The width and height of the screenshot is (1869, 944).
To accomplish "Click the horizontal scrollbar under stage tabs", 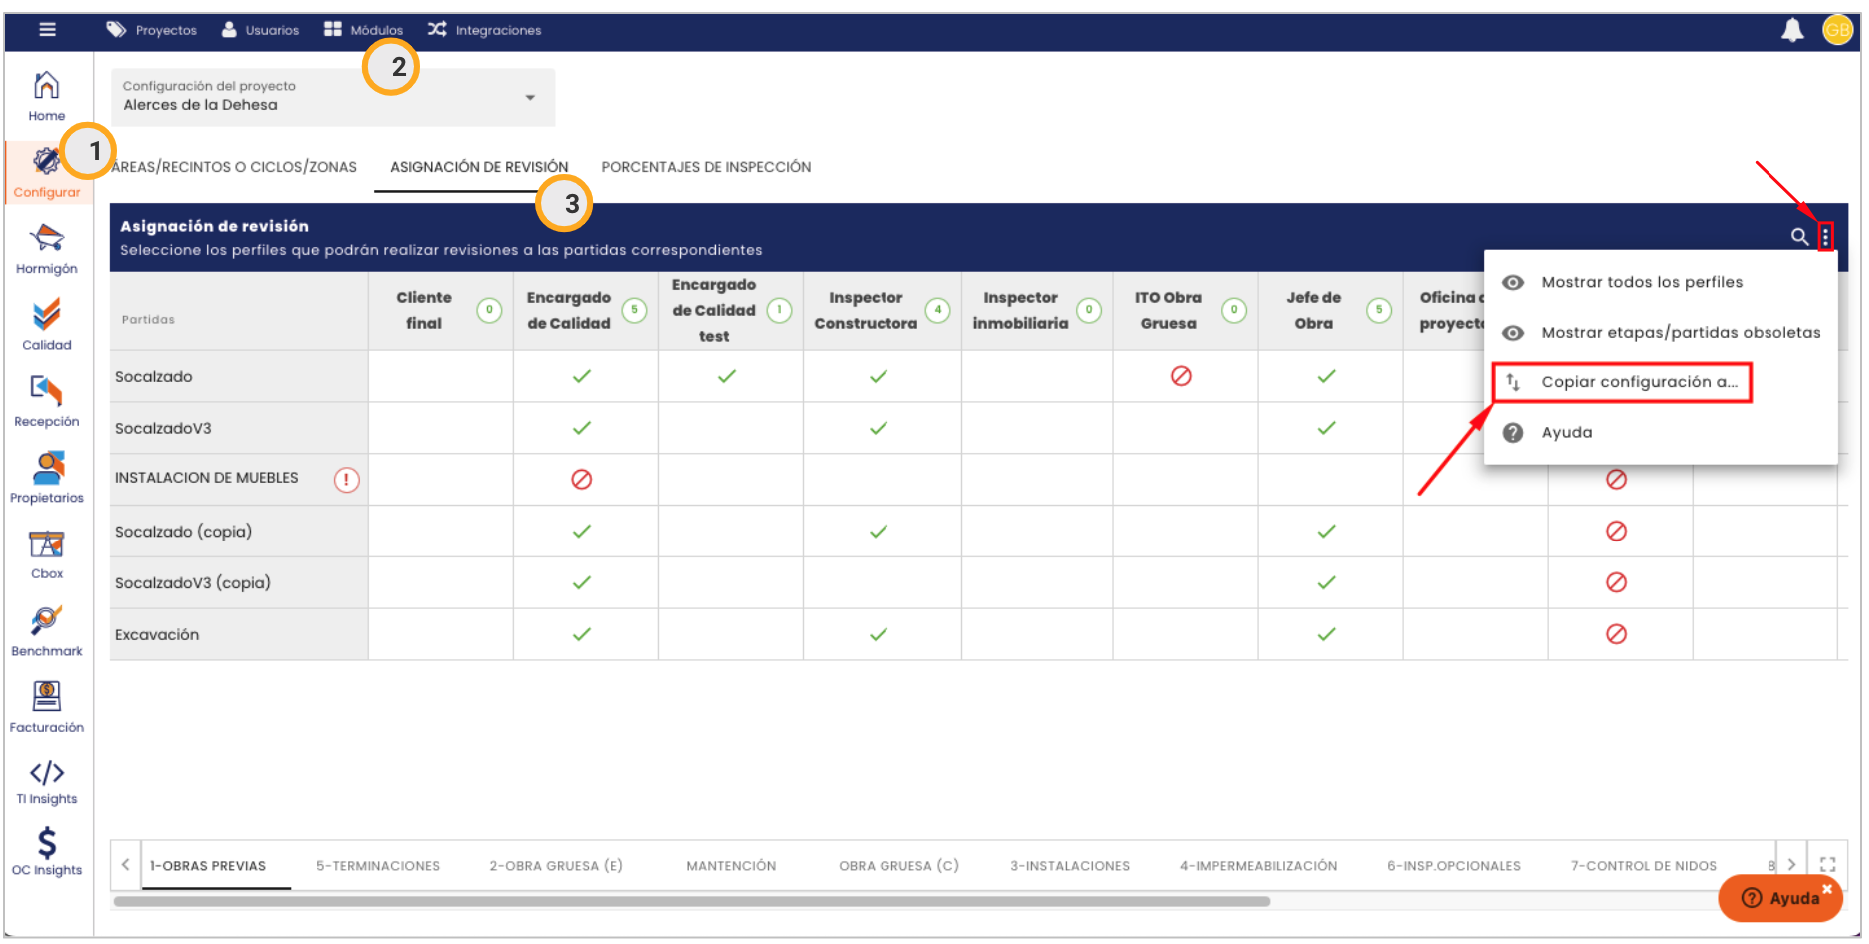I will [690, 902].
